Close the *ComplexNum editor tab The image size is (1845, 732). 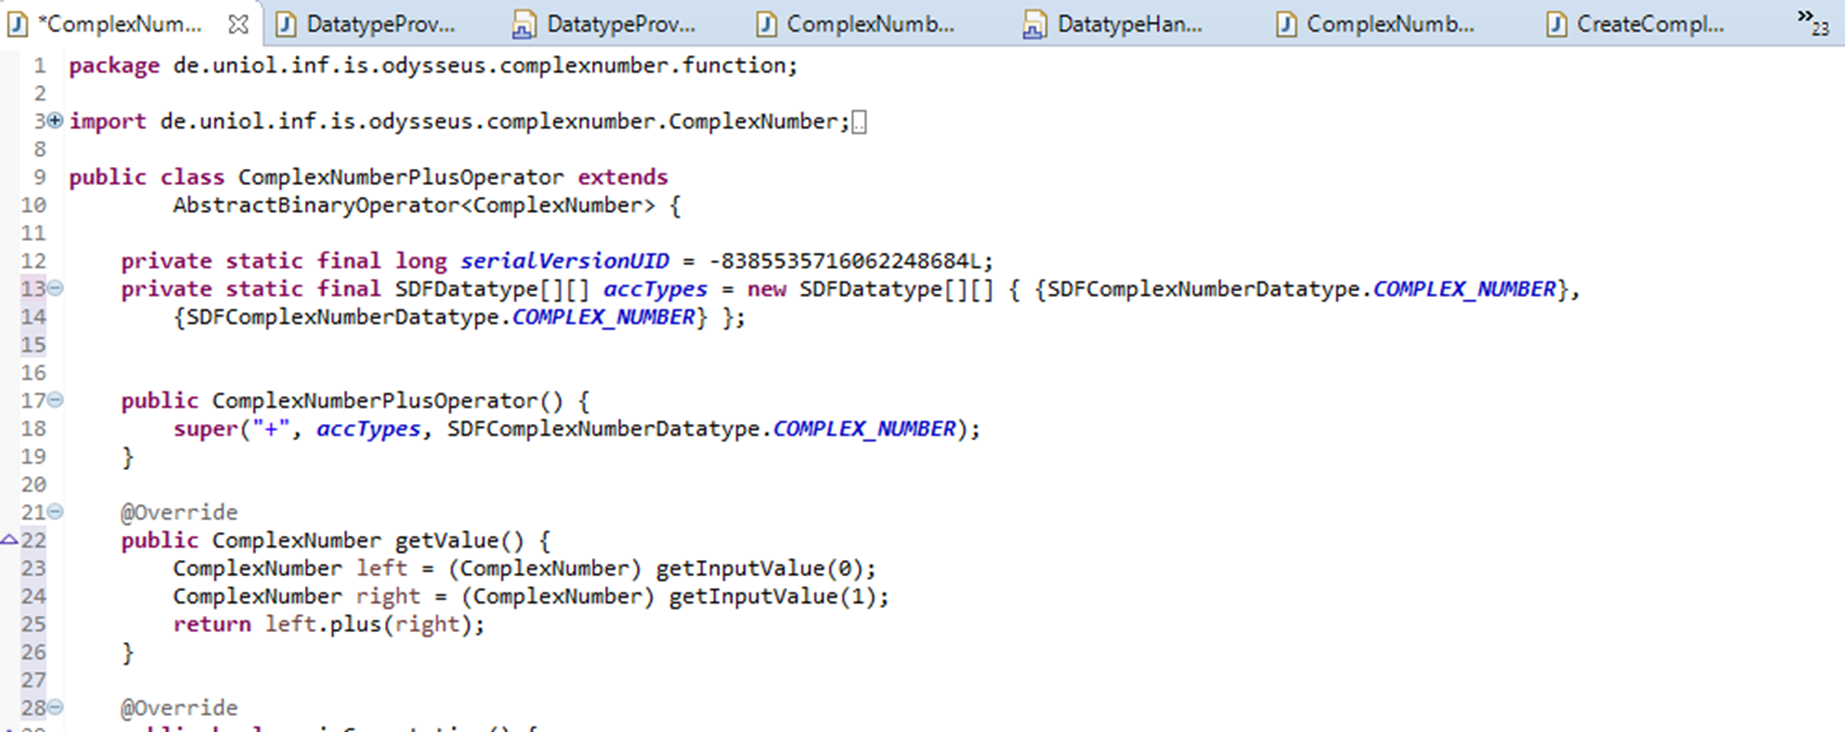[x=238, y=24]
